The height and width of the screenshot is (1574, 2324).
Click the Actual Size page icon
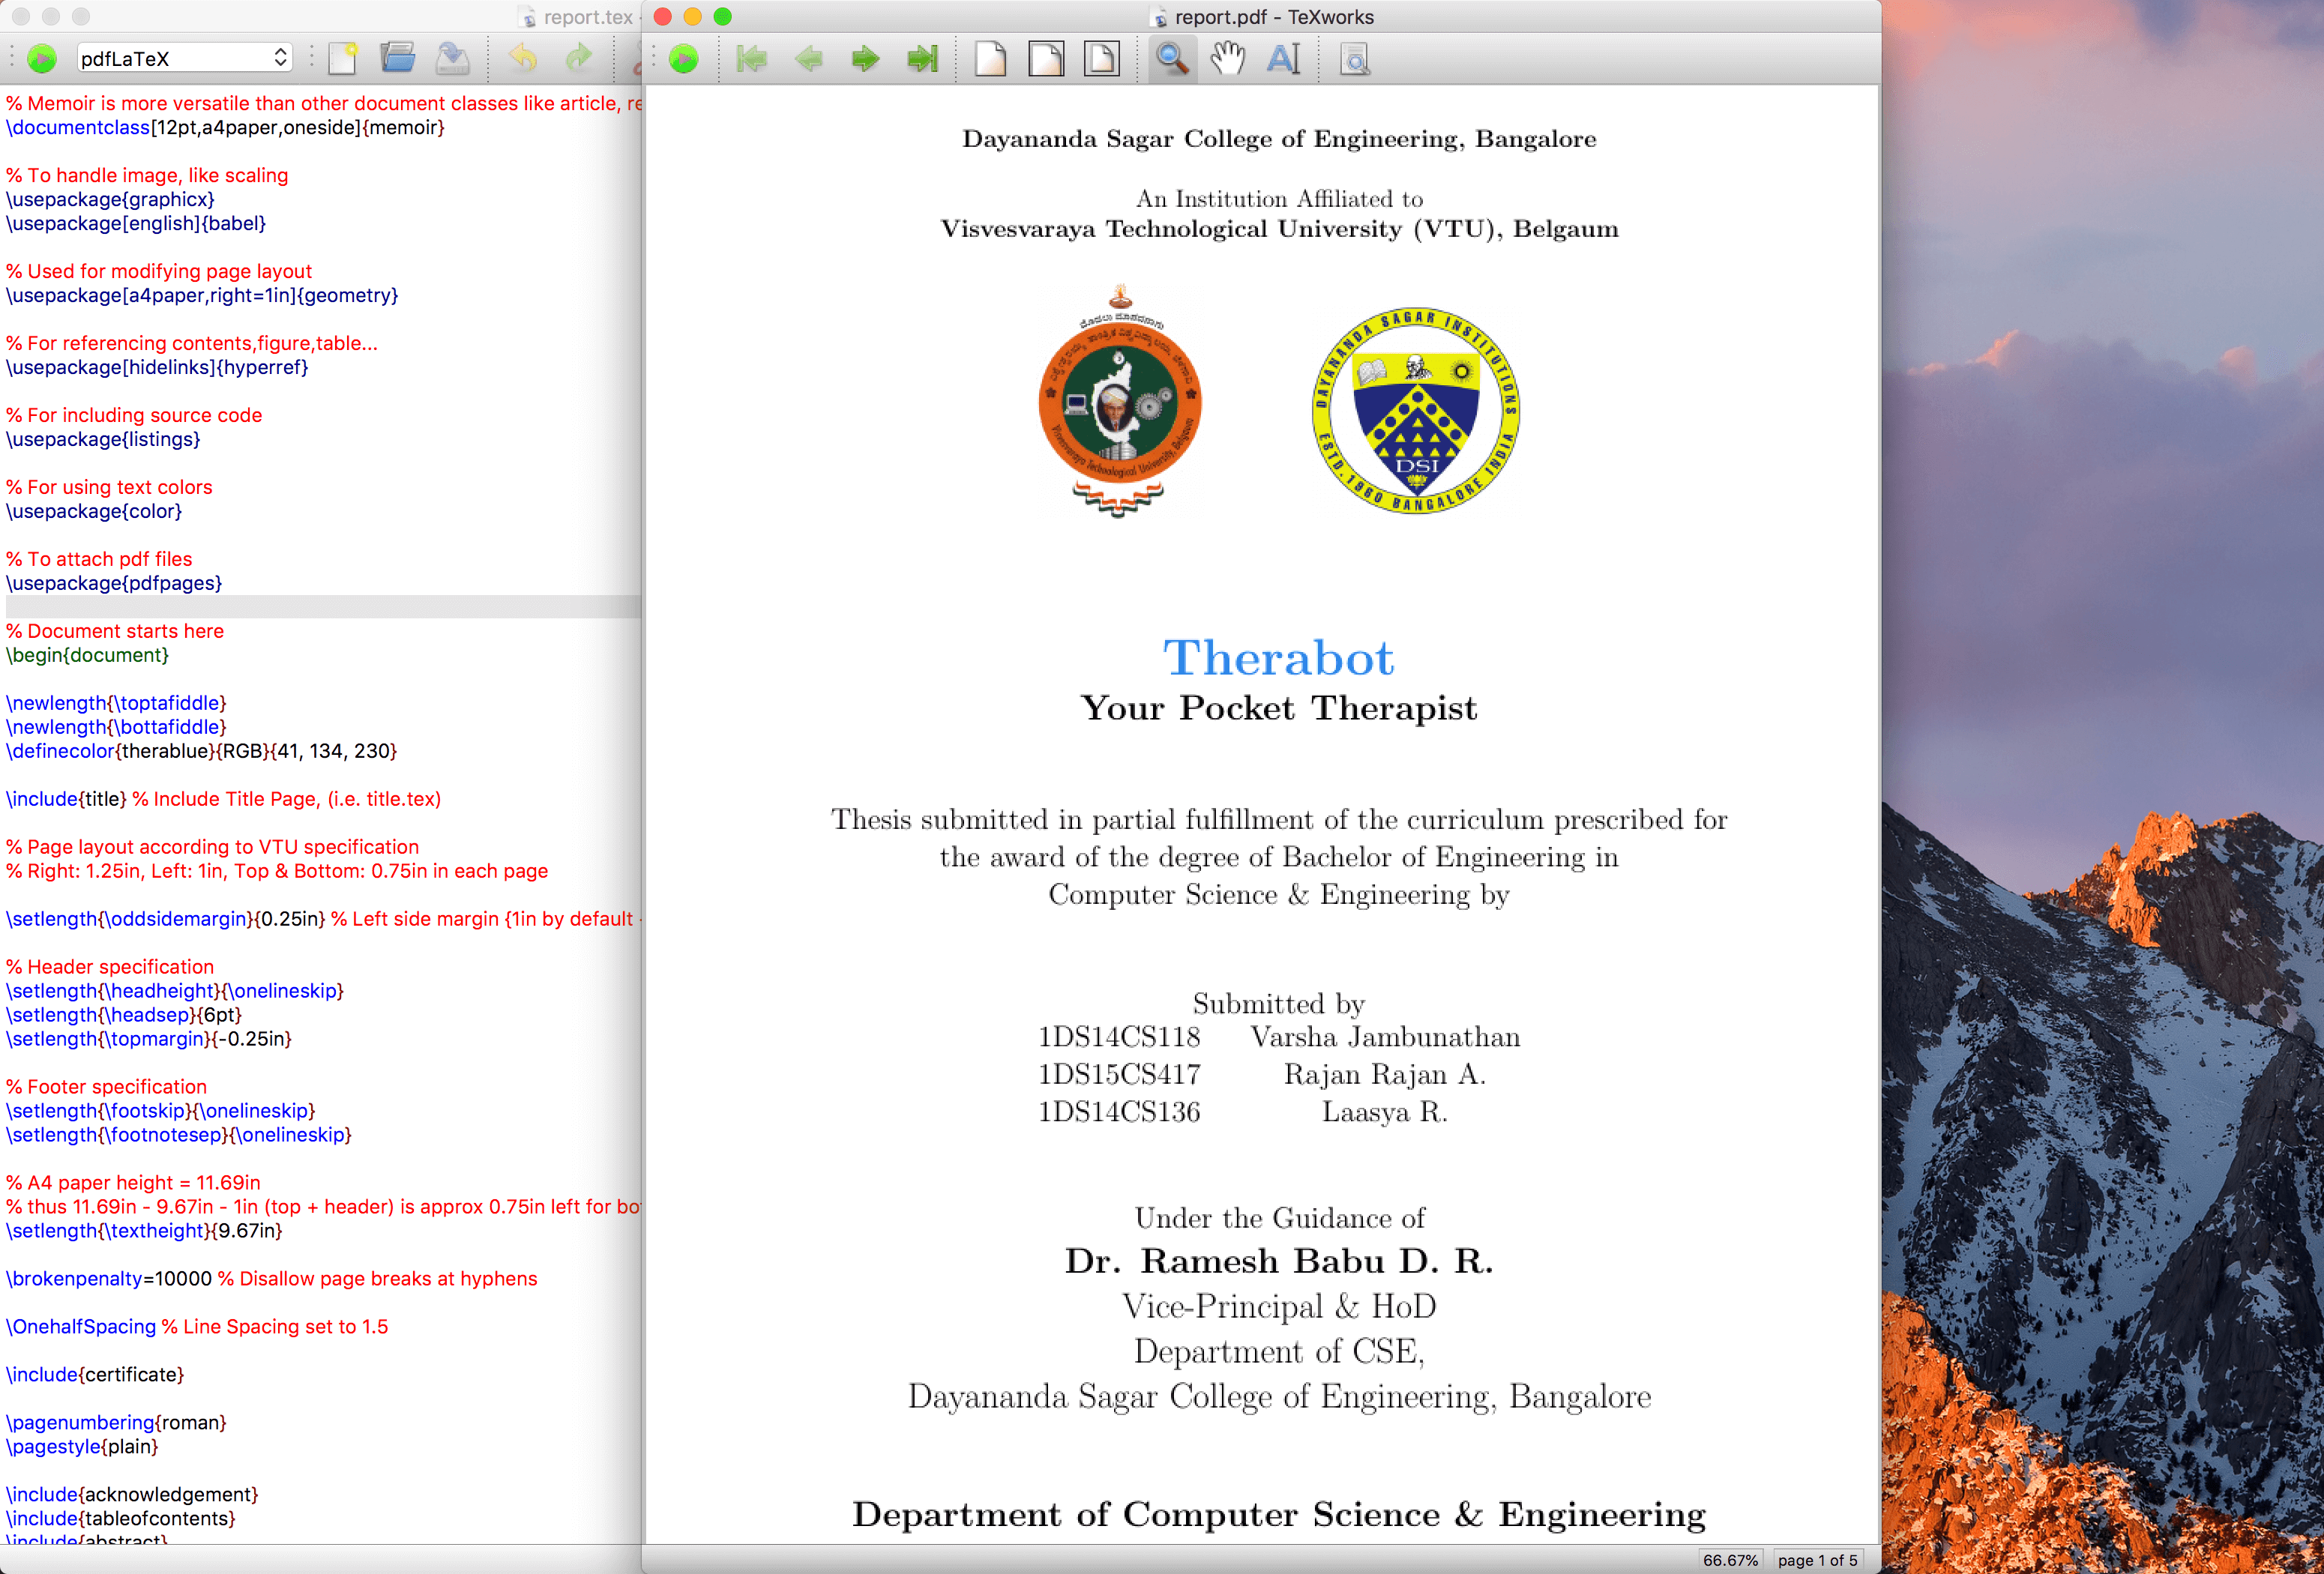click(x=990, y=59)
